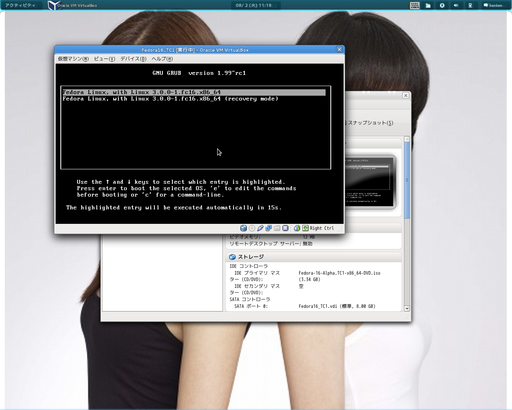Image resolution: width=512 pixels, height=410 pixels.
Task: Close the Fedora16_TC1 VM window
Action: (339, 49)
